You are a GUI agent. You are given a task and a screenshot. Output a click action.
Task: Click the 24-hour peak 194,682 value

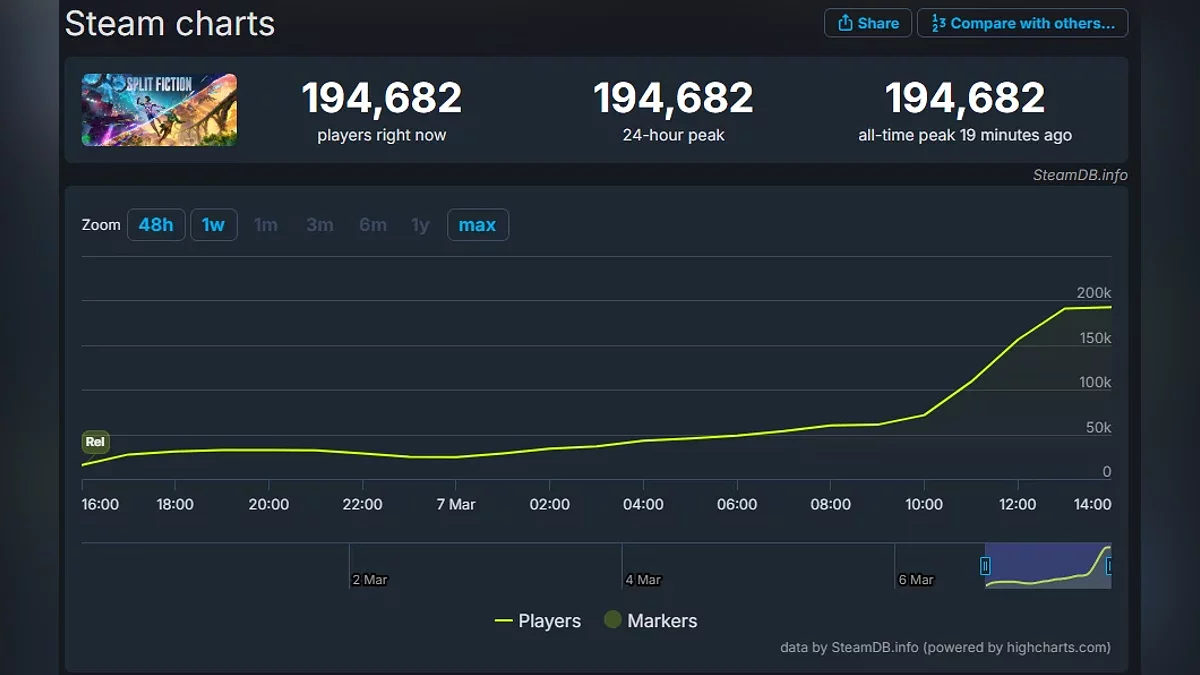pyautogui.click(x=673, y=98)
